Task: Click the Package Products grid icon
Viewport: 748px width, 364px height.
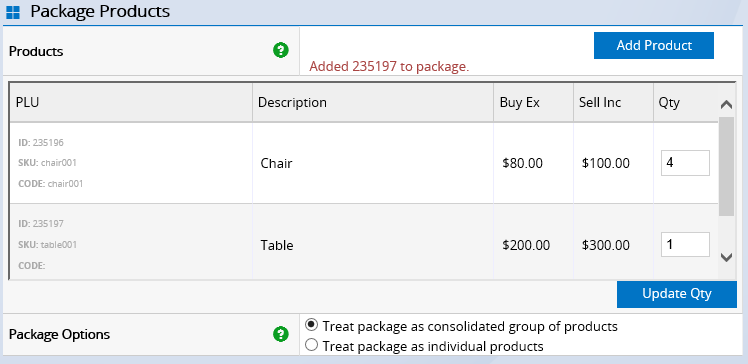Action: coord(13,12)
